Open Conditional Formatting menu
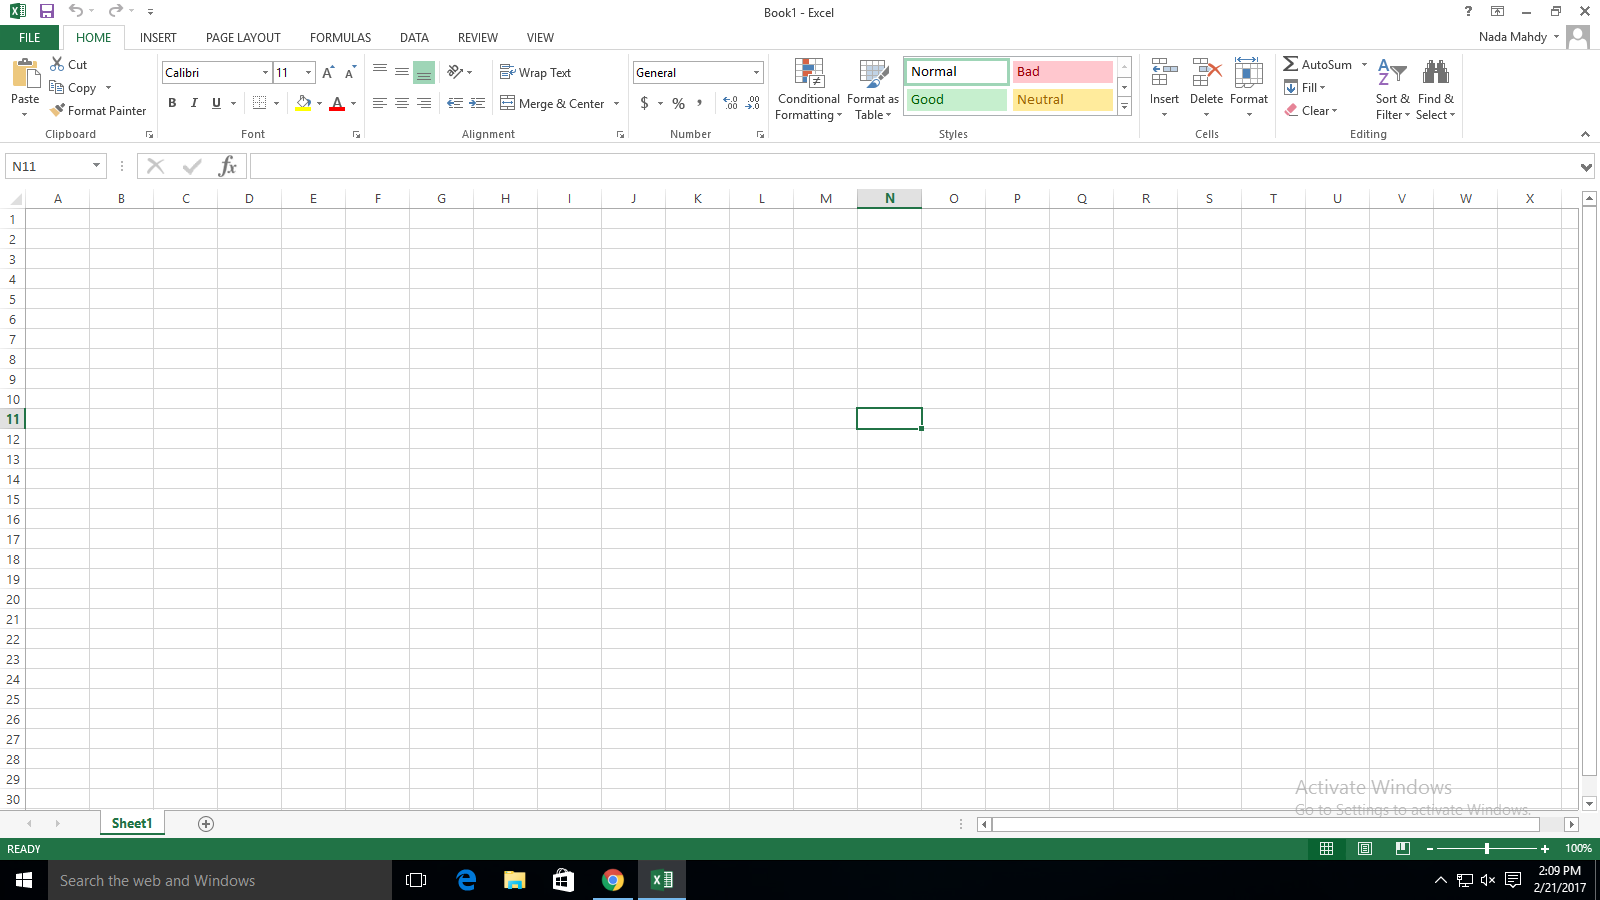 click(809, 90)
